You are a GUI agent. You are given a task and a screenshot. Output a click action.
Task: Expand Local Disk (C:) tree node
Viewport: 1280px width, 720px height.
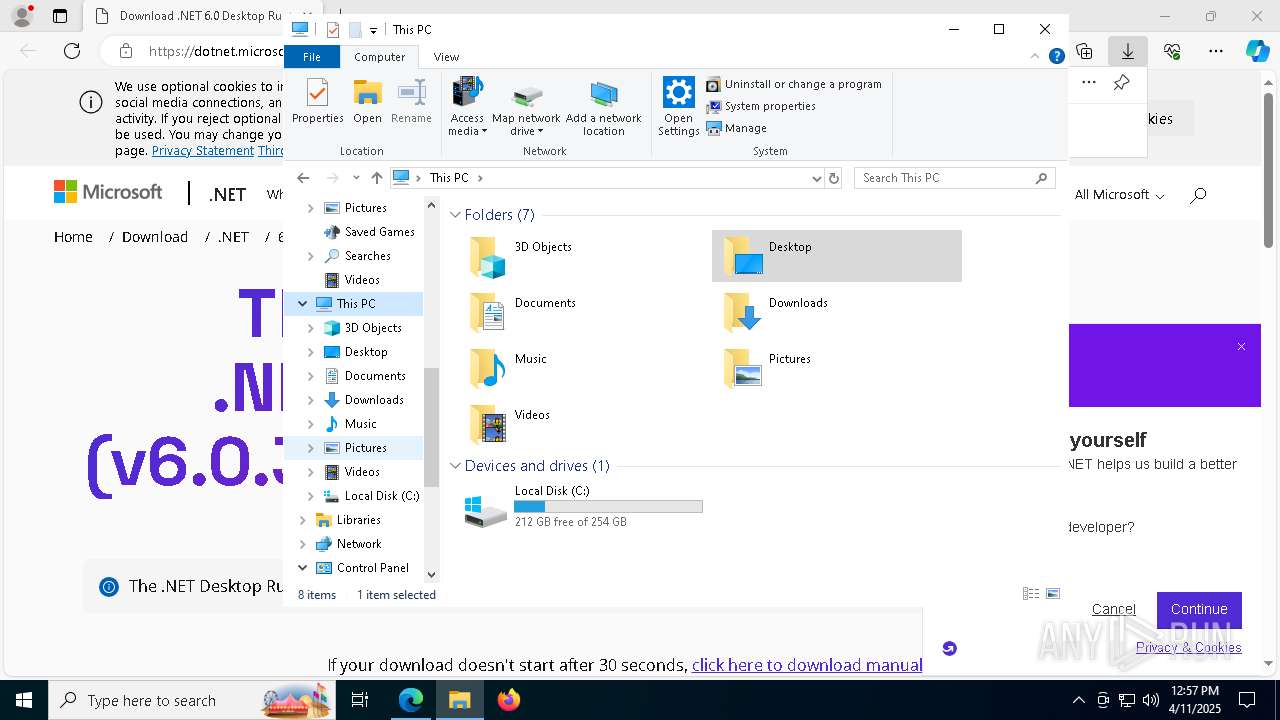point(310,496)
